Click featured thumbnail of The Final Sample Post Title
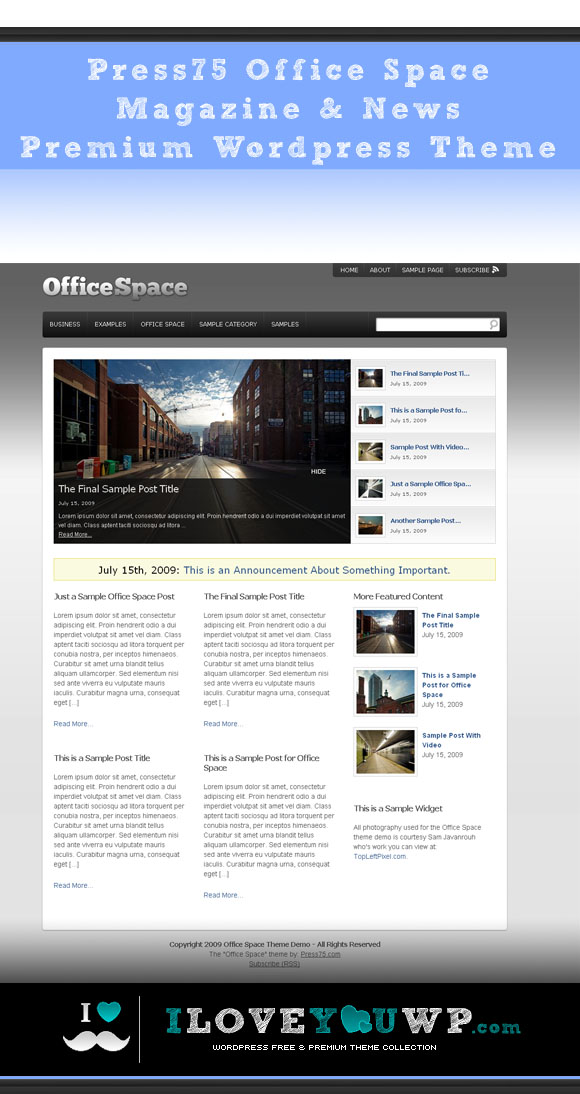This screenshot has width=580, height=1094. [x=385, y=632]
